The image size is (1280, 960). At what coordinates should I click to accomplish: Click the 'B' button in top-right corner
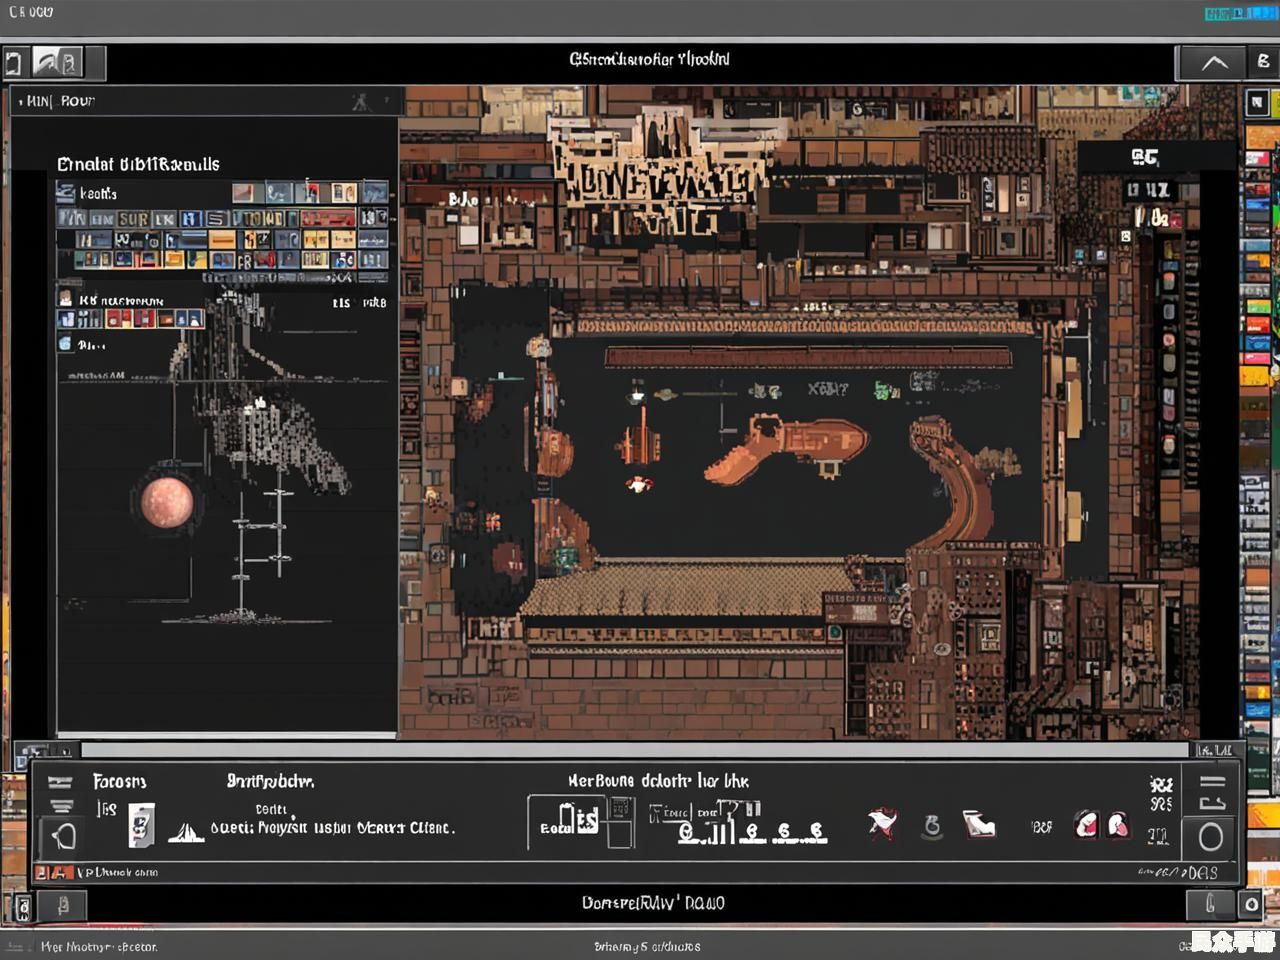(1262, 62)
